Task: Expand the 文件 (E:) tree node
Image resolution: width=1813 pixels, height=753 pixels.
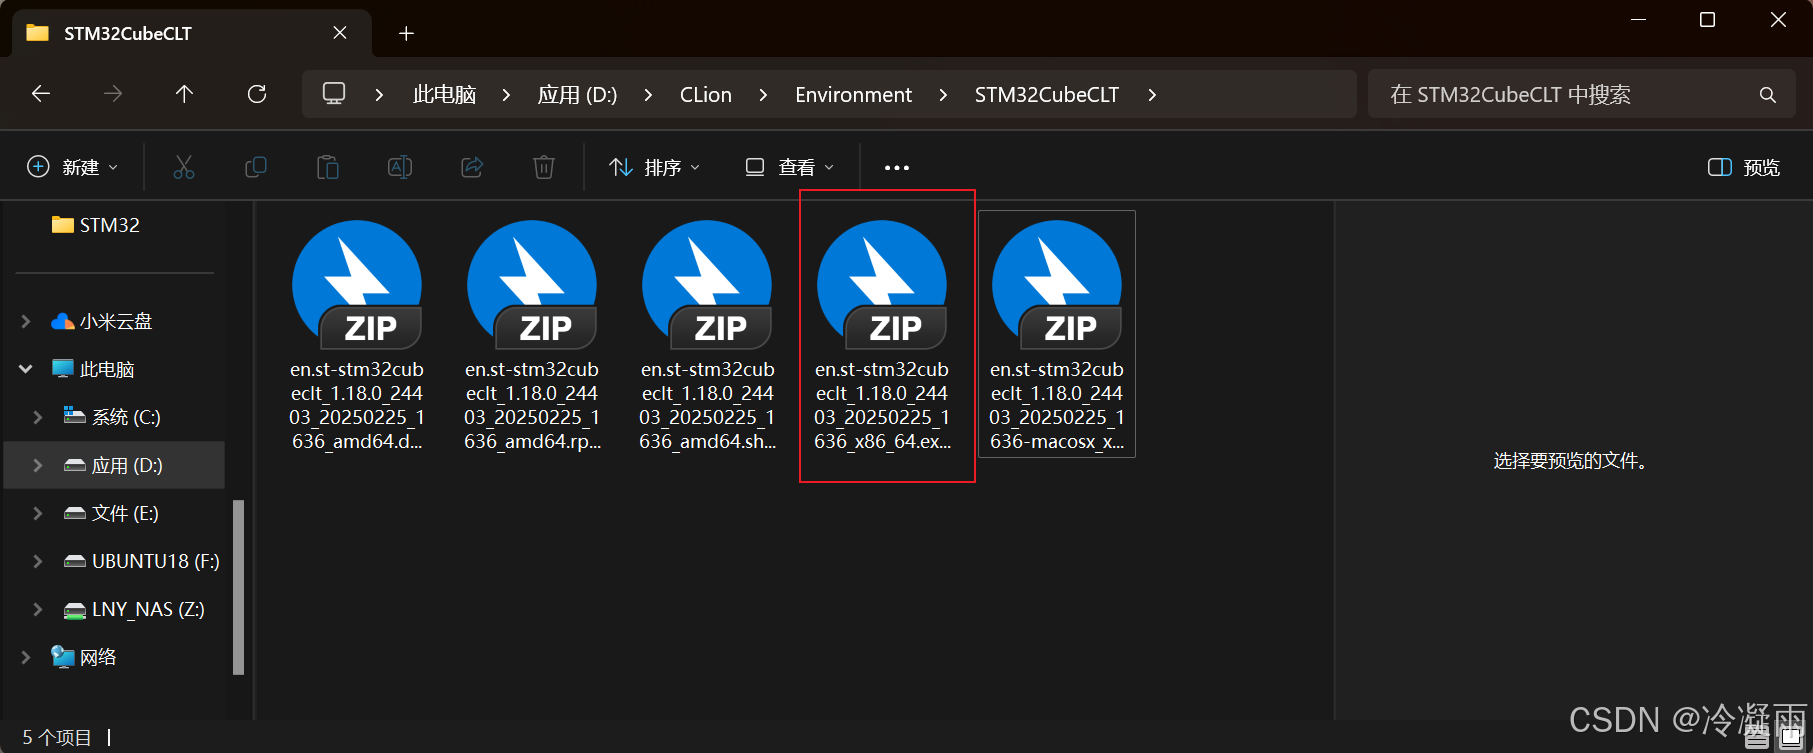Action: (38, 513)
